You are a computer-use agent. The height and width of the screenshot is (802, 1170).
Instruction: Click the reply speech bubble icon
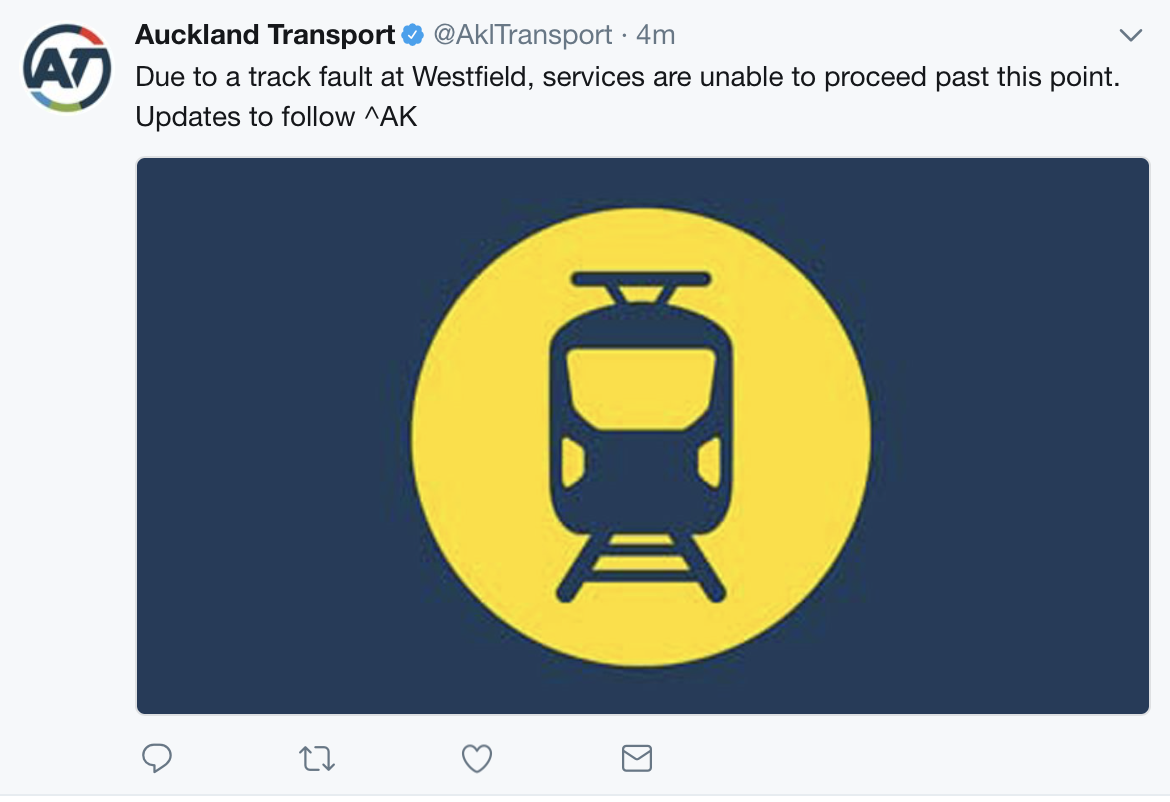[157, 758]
